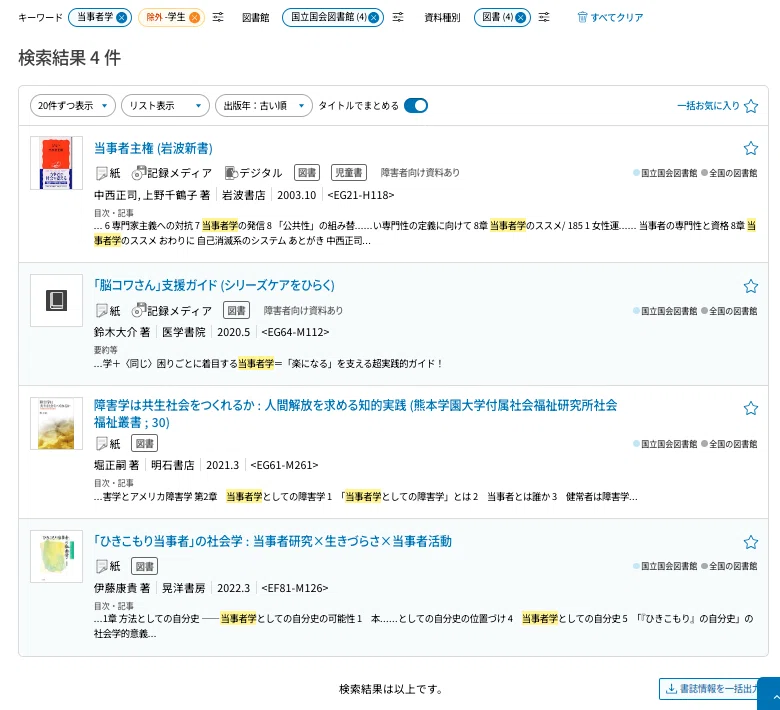Remove the 図書 (4) material type chip

coord(520,17)
